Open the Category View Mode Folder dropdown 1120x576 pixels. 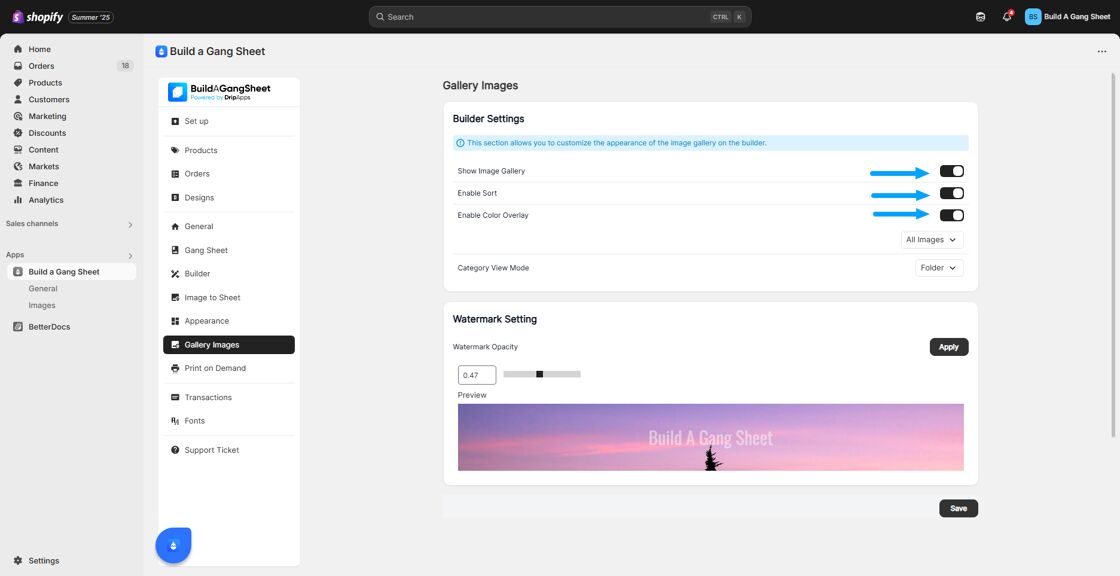tap(939, 268)
